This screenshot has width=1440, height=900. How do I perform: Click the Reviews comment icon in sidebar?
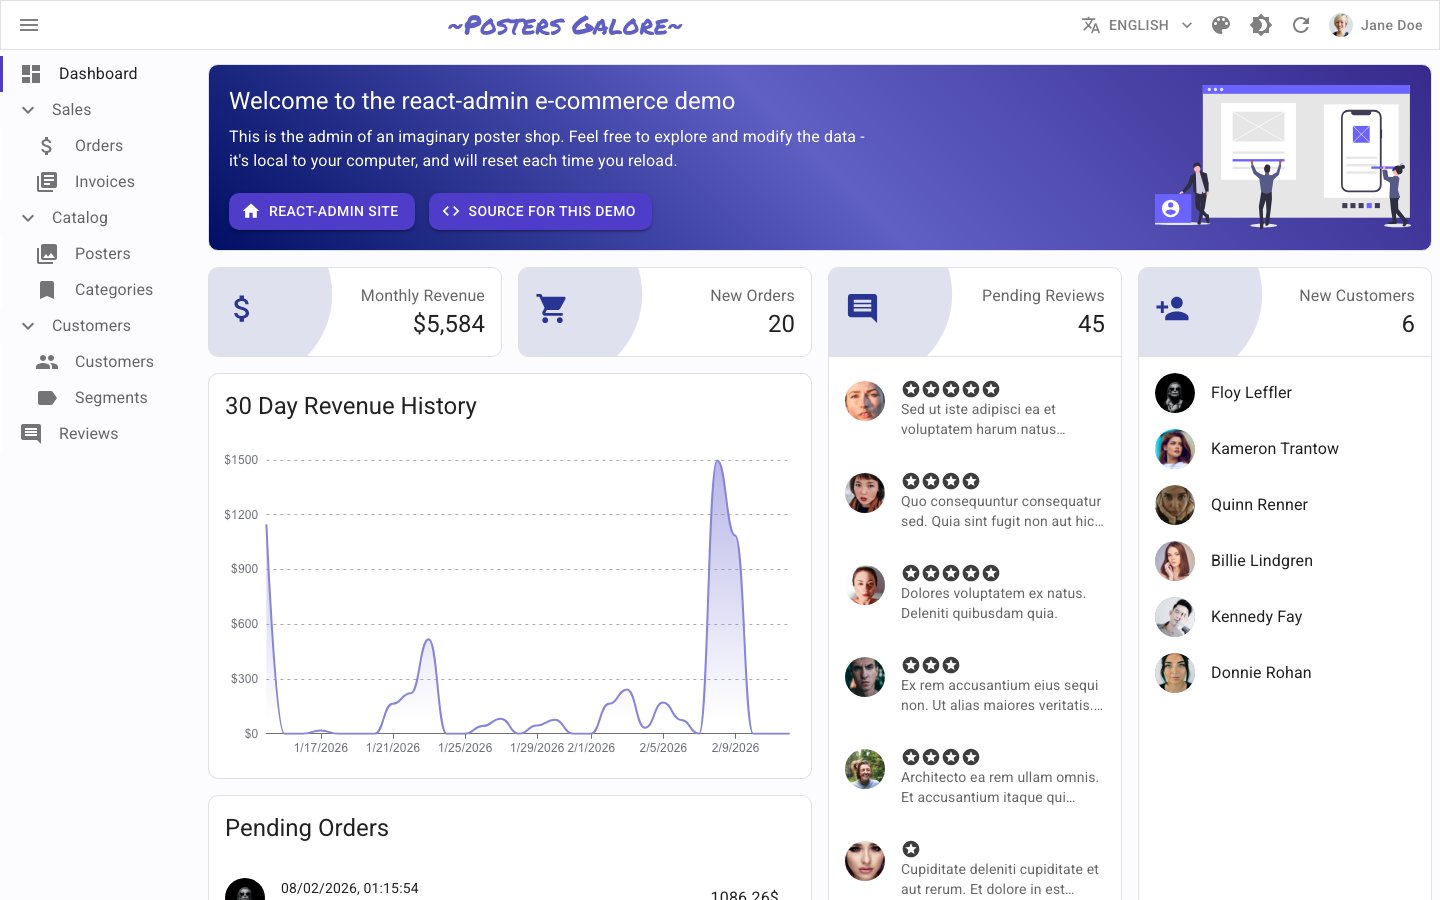(31, 434)
